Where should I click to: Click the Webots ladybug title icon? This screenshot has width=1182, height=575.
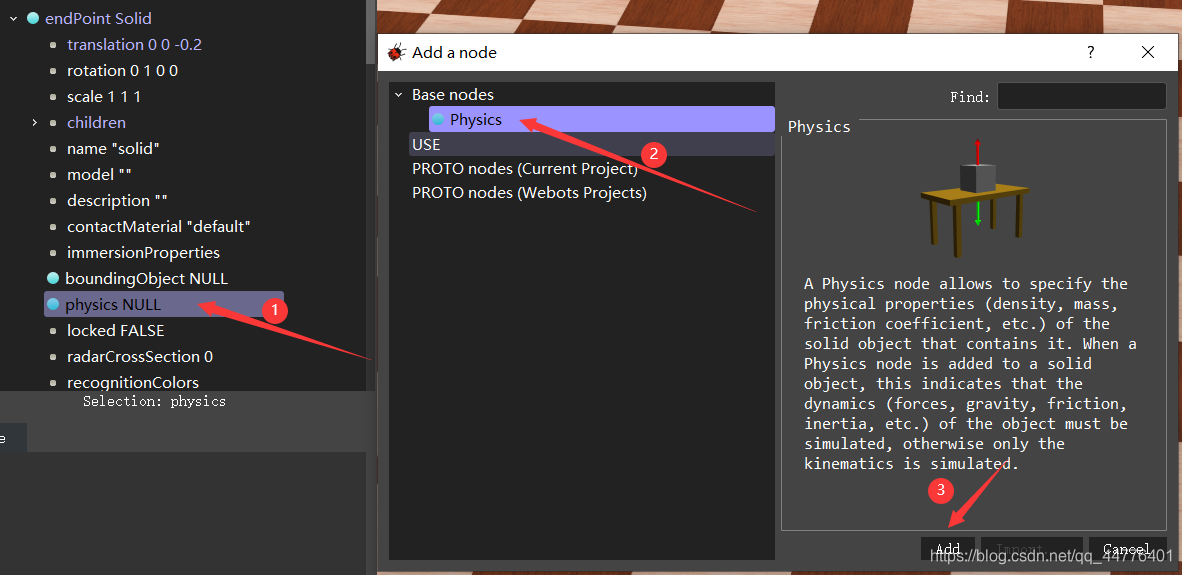pyautogui.click(x=397, y=52)
